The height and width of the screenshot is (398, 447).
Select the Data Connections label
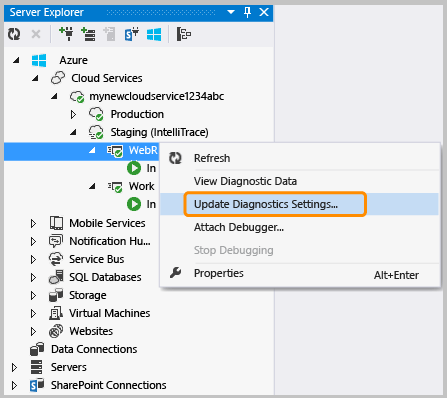(94, 349)
